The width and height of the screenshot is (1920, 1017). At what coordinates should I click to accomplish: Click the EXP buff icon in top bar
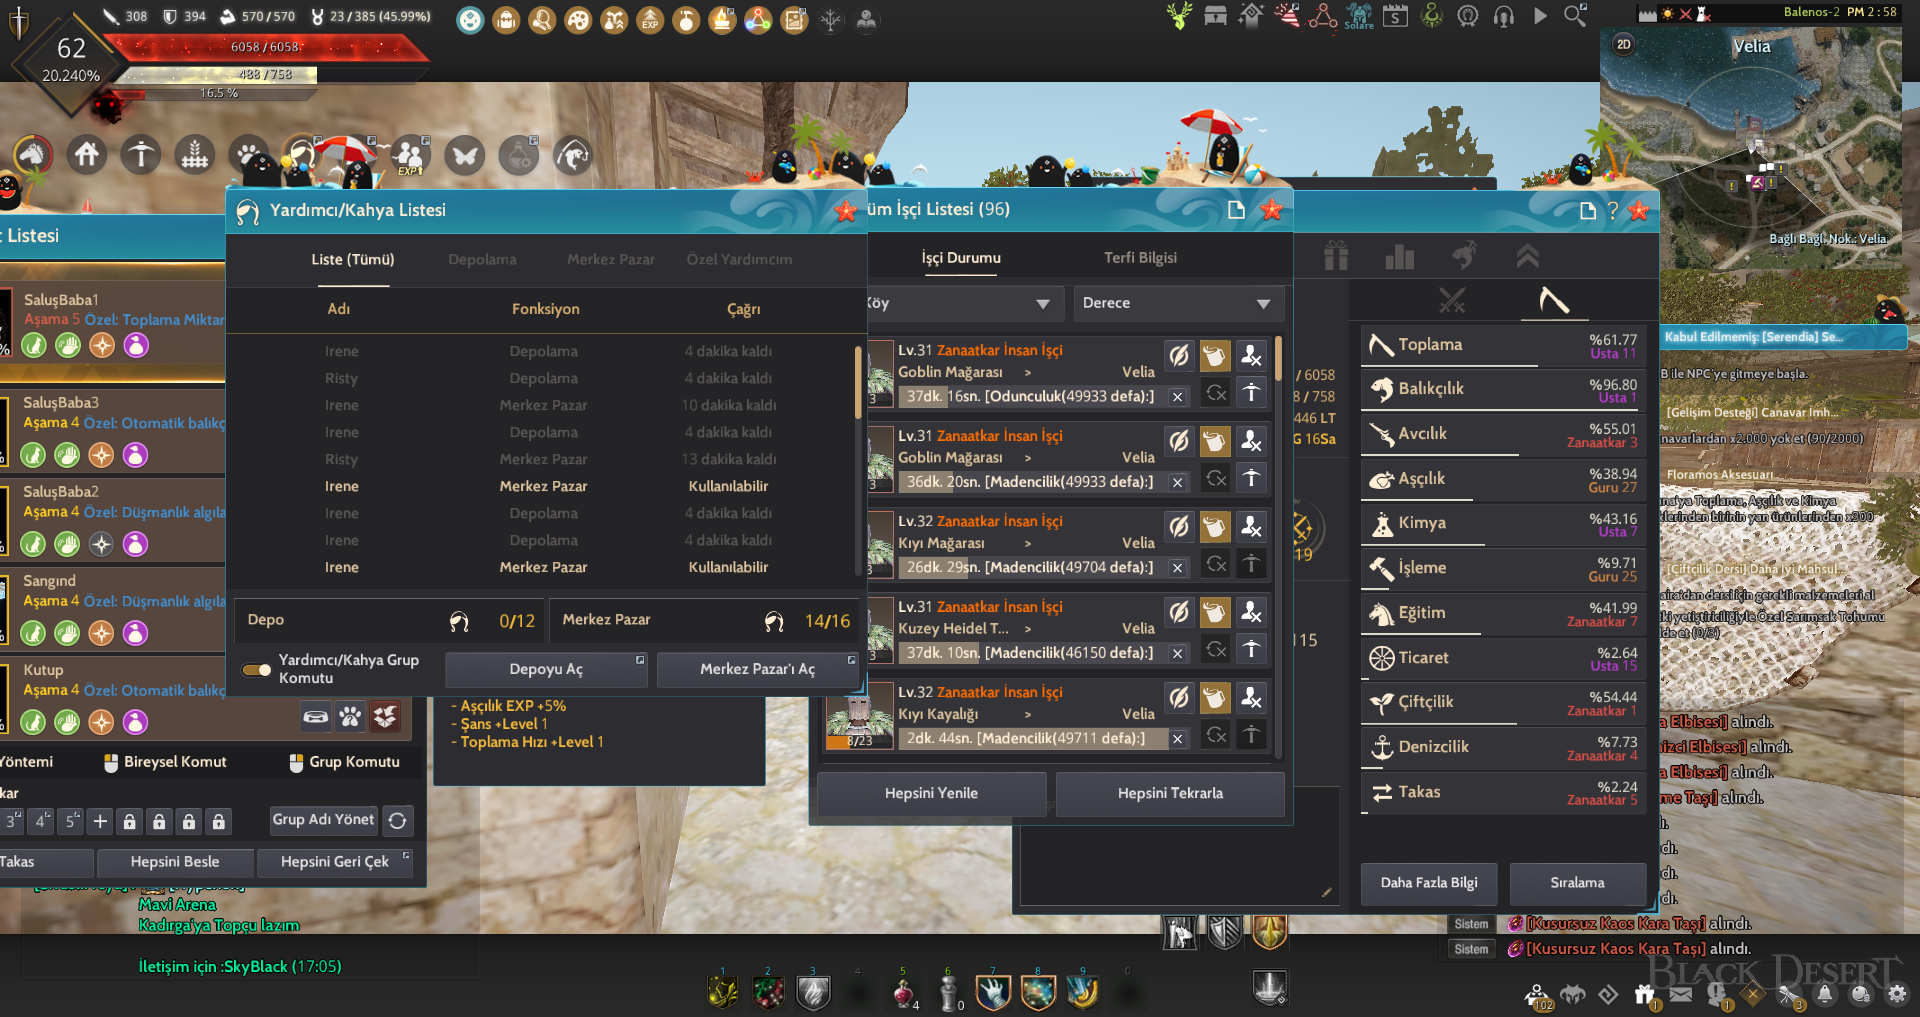click(651, 19)
